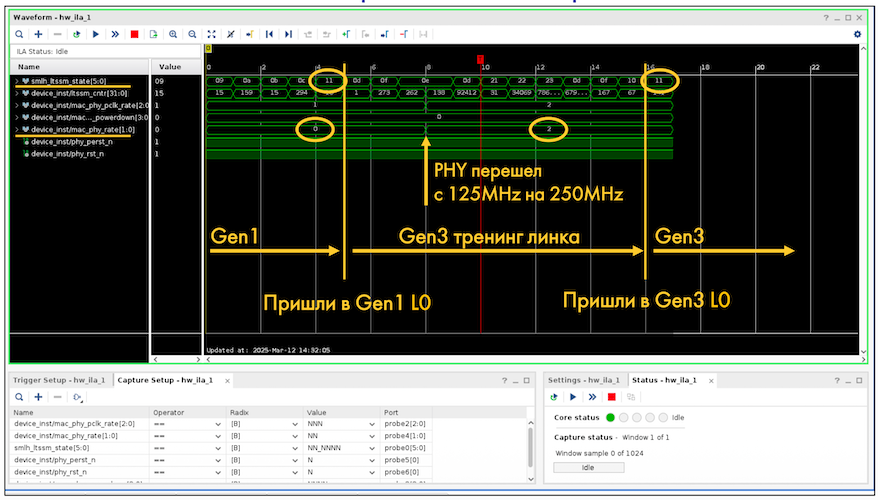This screenshot has height=500, width=880.
Task: Open help for Capture Setup panel
Action: click(x=504, y=380)
